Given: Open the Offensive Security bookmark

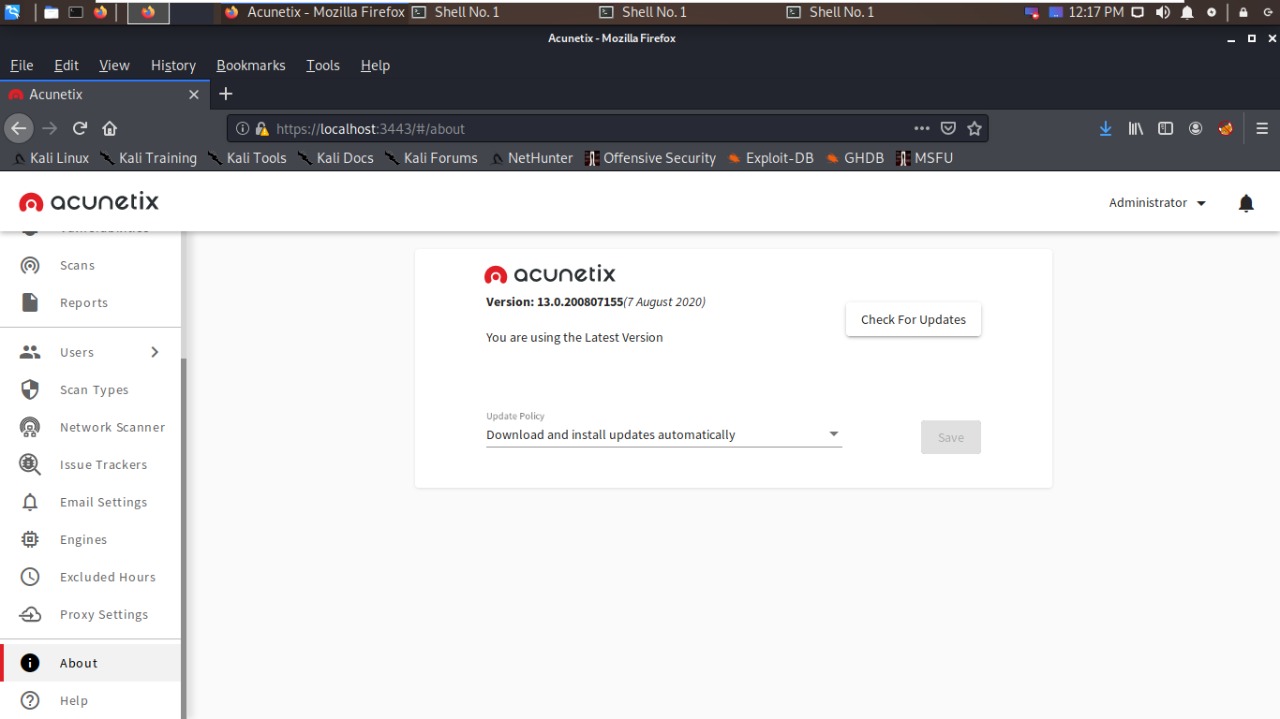Looking at the screenshot, I should 650,158.
